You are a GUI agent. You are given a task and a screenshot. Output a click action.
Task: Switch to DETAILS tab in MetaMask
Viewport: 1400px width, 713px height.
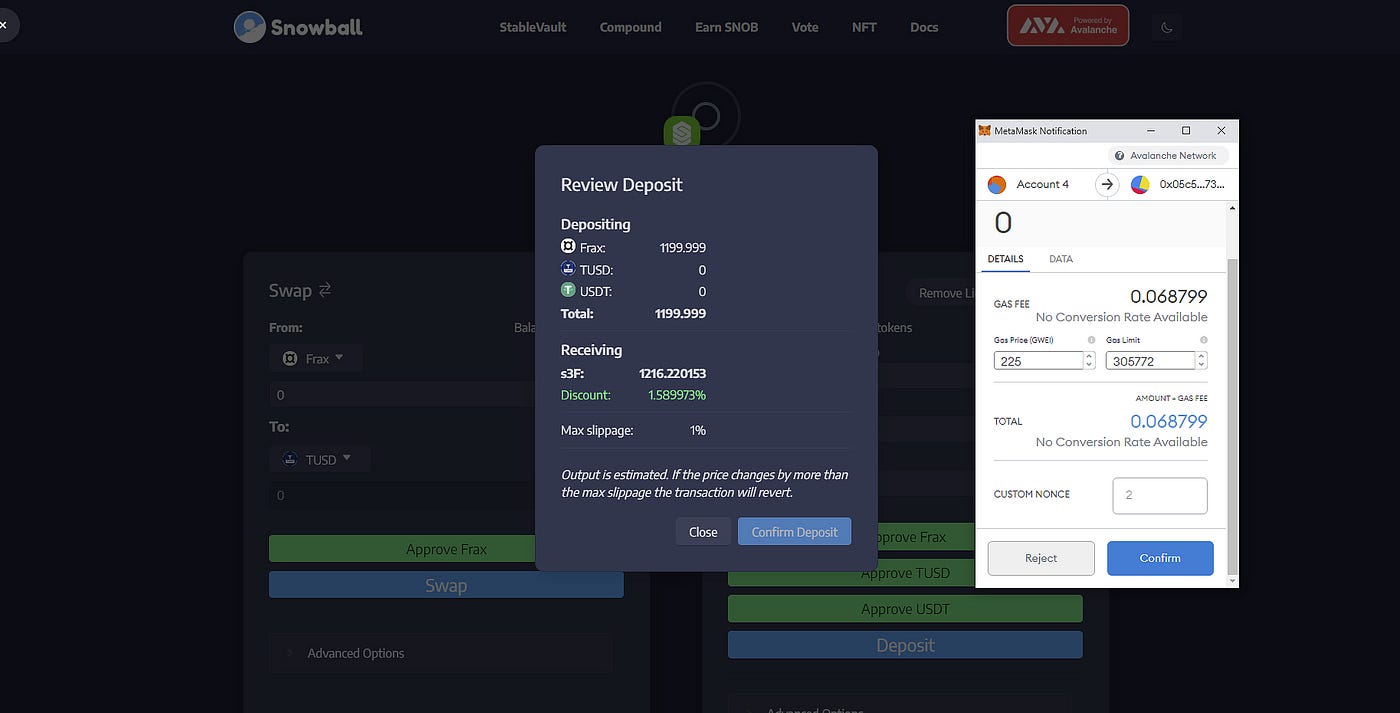[x=1005, y=259]
